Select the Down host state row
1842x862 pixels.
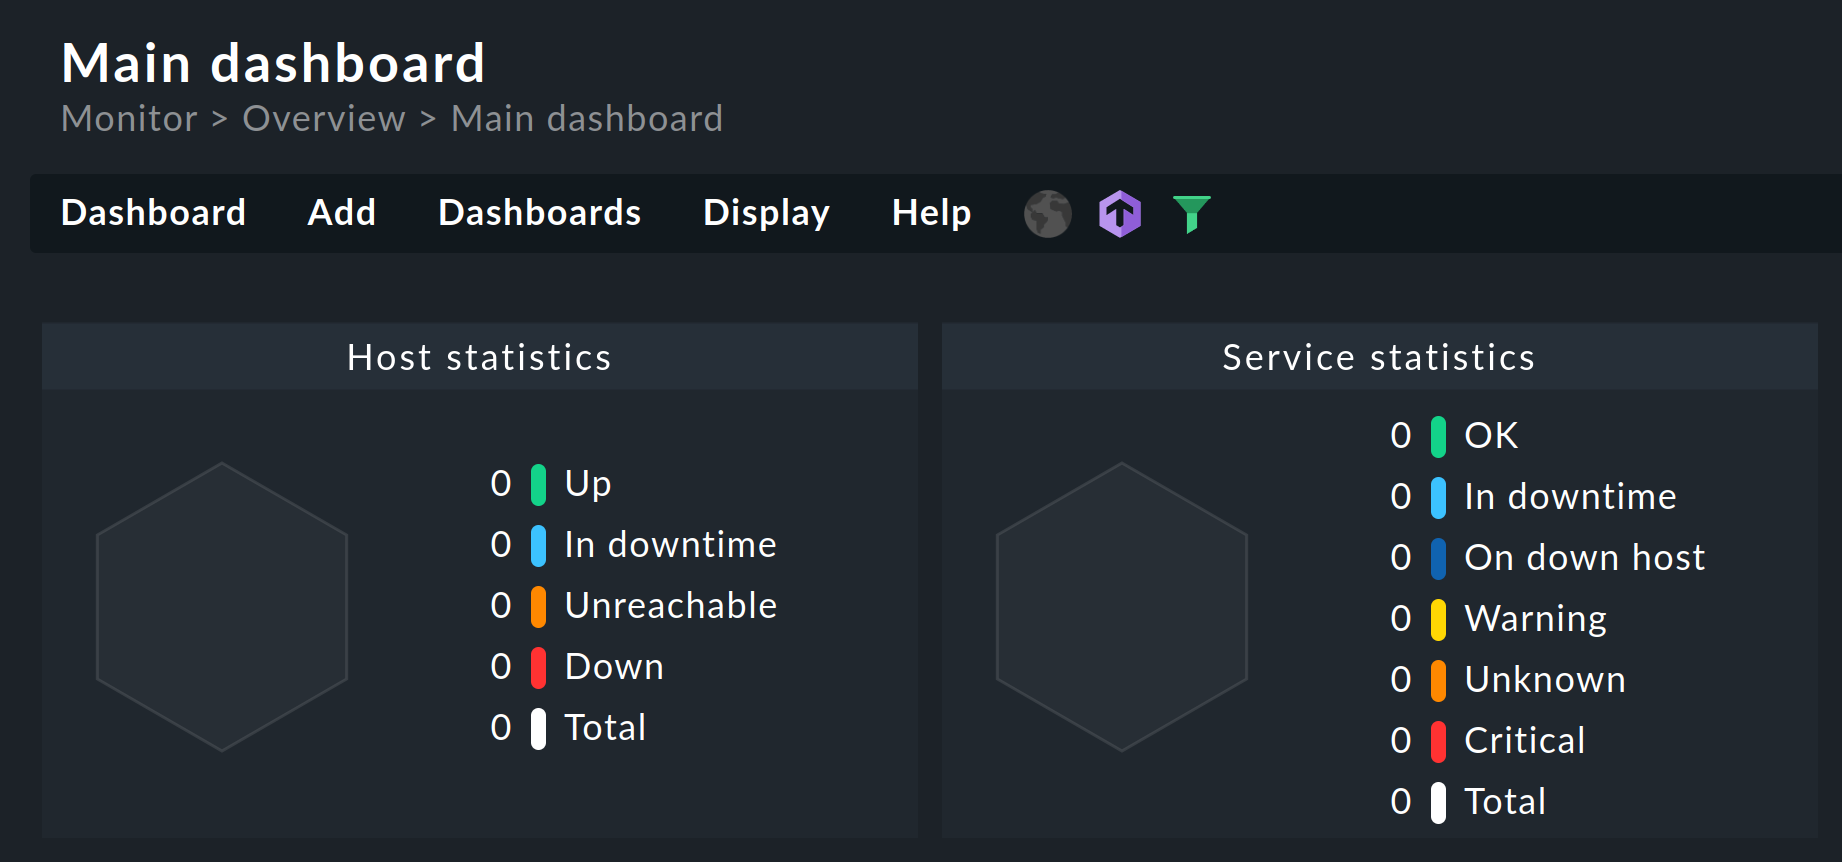[x=577, y=667]
